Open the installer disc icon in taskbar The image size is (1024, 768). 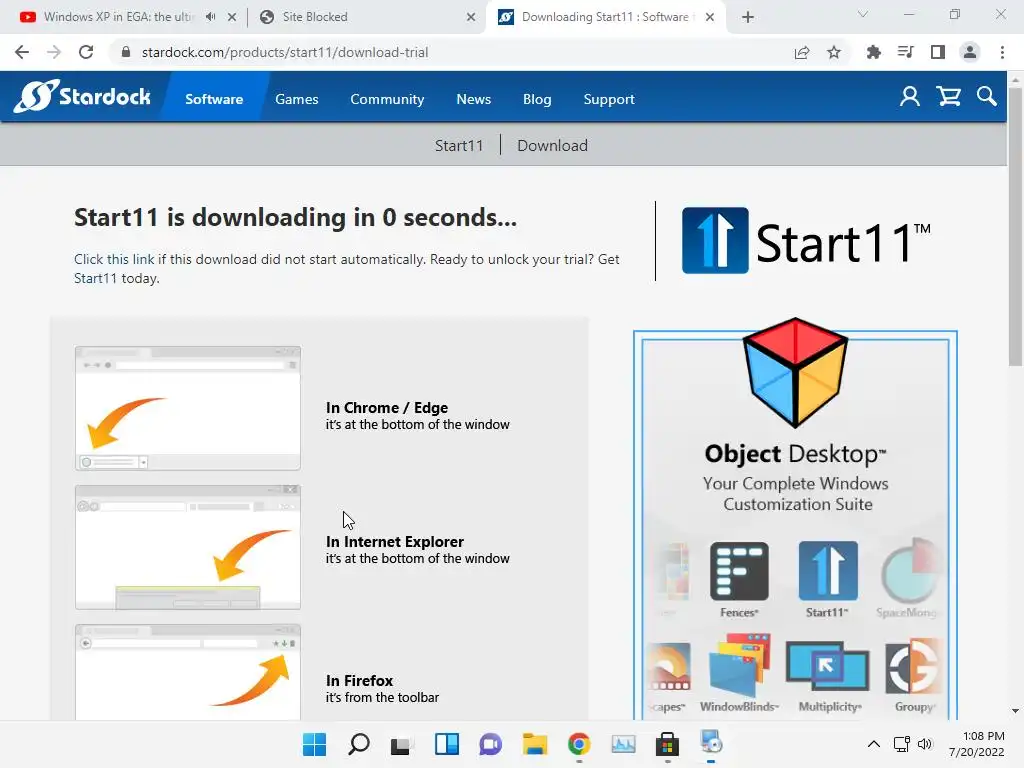pyautogui.click(x=711, y=743)
